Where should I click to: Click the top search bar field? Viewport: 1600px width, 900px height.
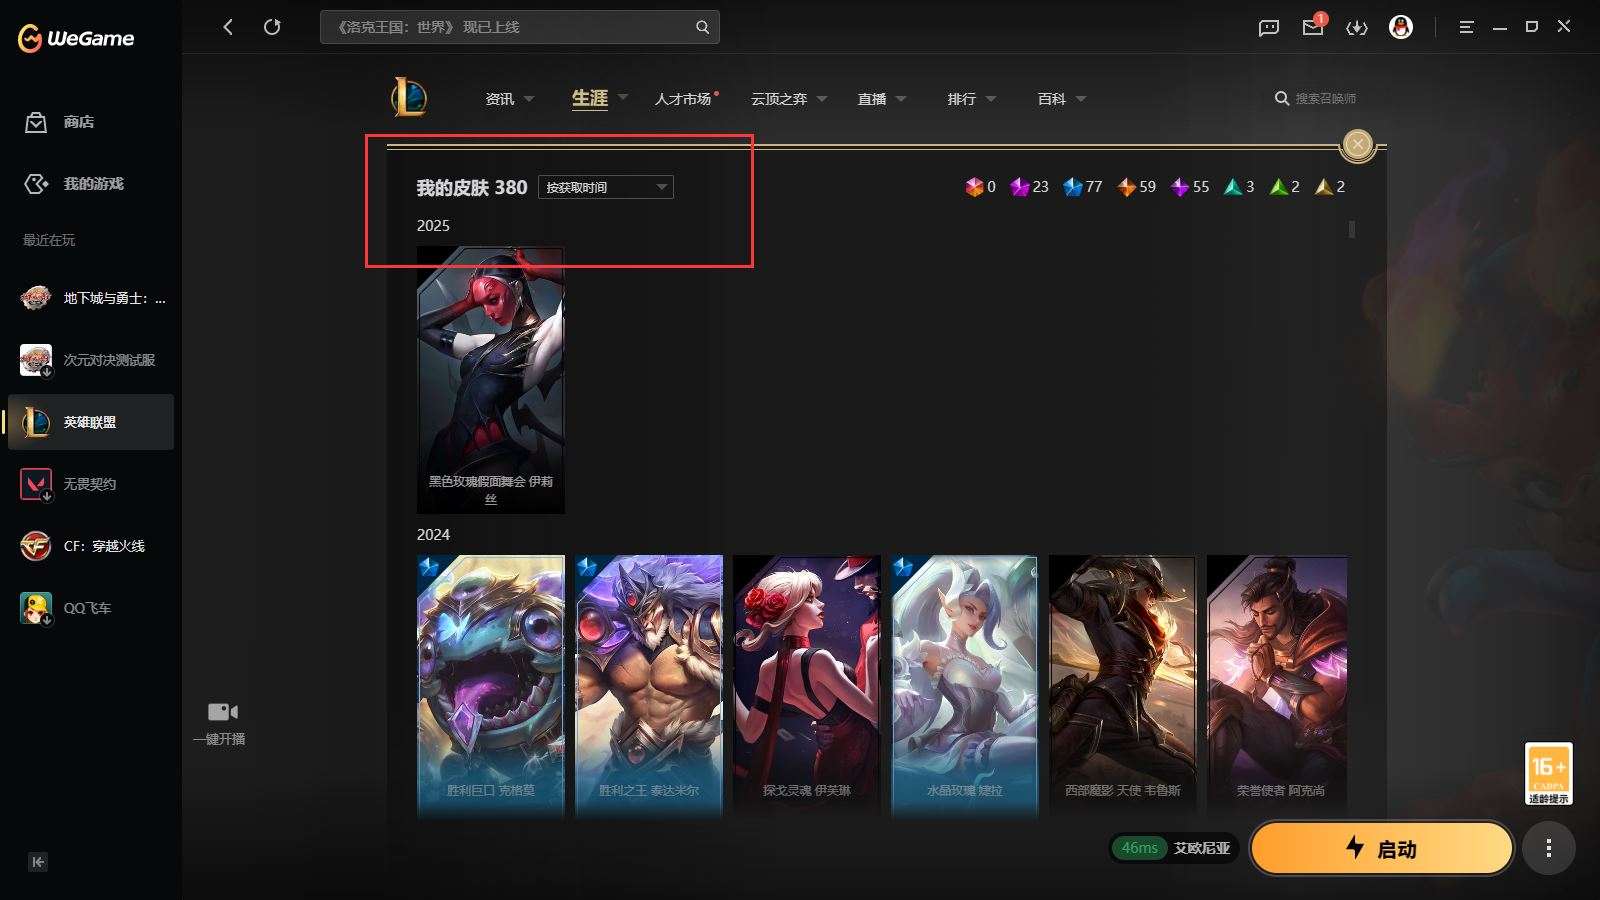519,27
